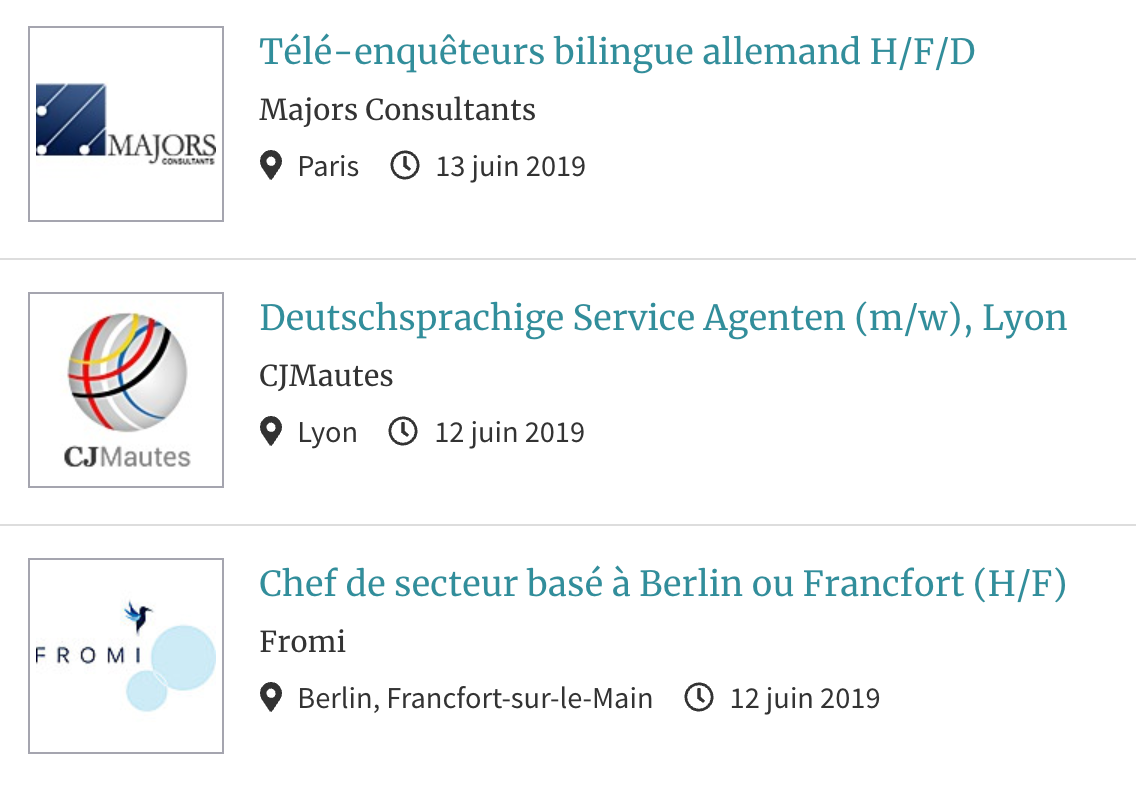Open Chef de secteur Berlin ou Francfort listing
The height and width of the screenshot is (786, 1136).
coord(663,584)
